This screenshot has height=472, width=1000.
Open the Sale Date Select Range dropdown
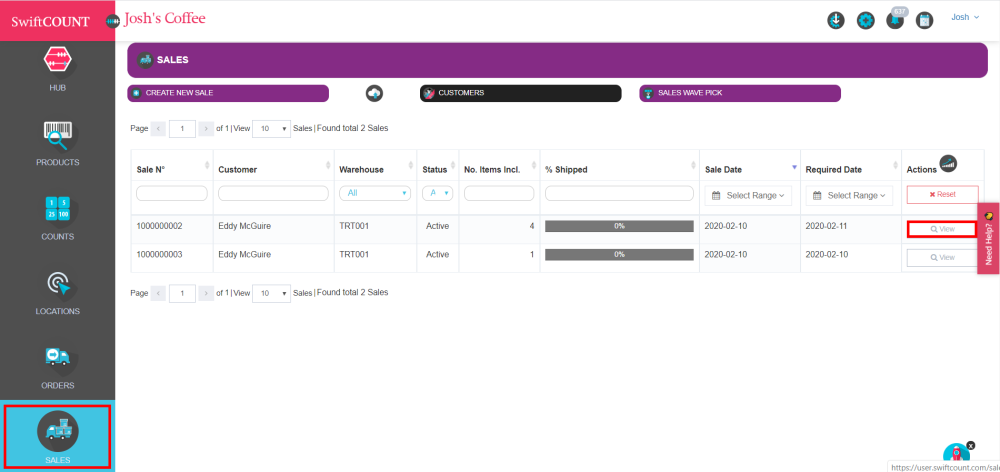tap(748, 196)
